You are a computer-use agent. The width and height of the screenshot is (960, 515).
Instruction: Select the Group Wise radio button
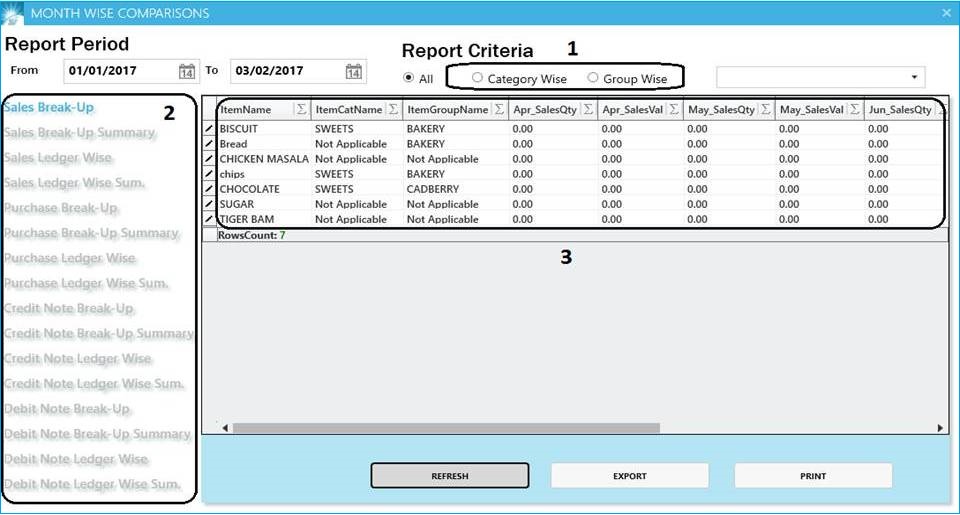pos(593,78)
